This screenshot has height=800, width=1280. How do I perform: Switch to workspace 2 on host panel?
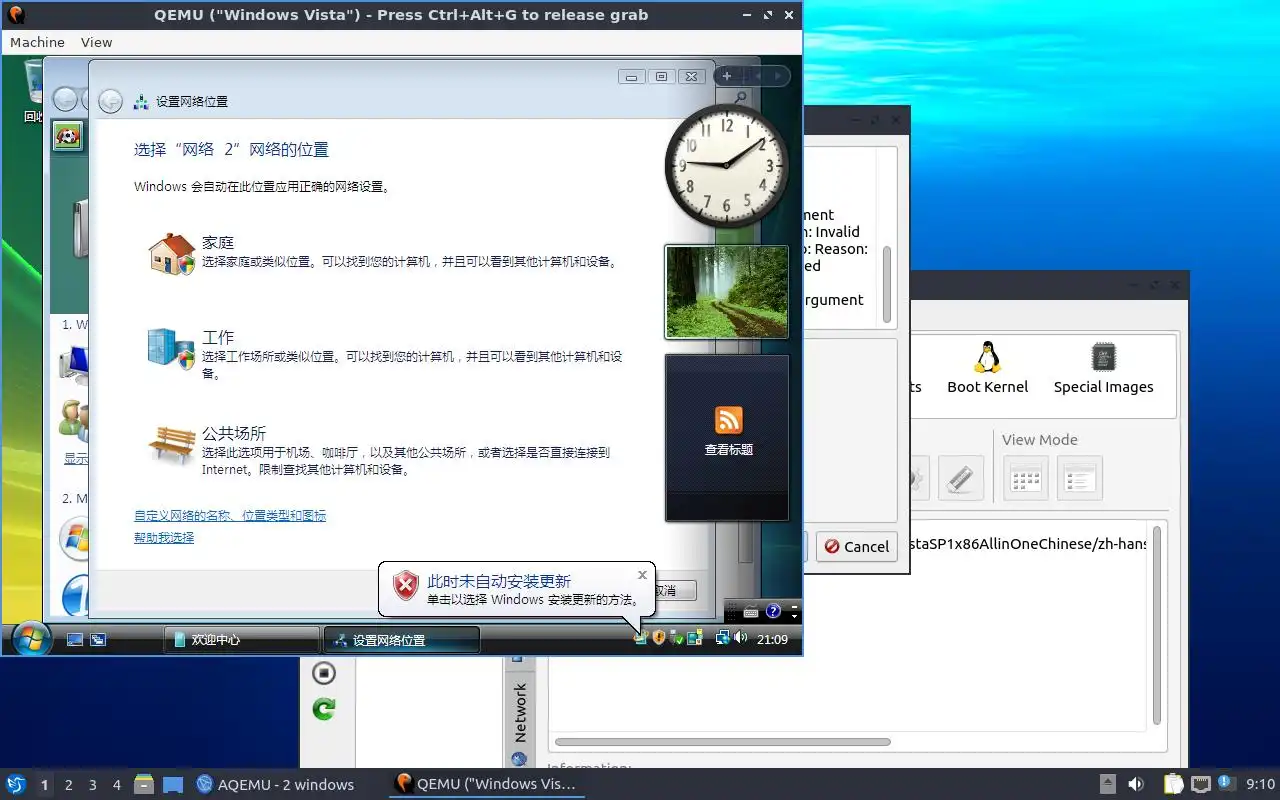[x=68, y=785]
